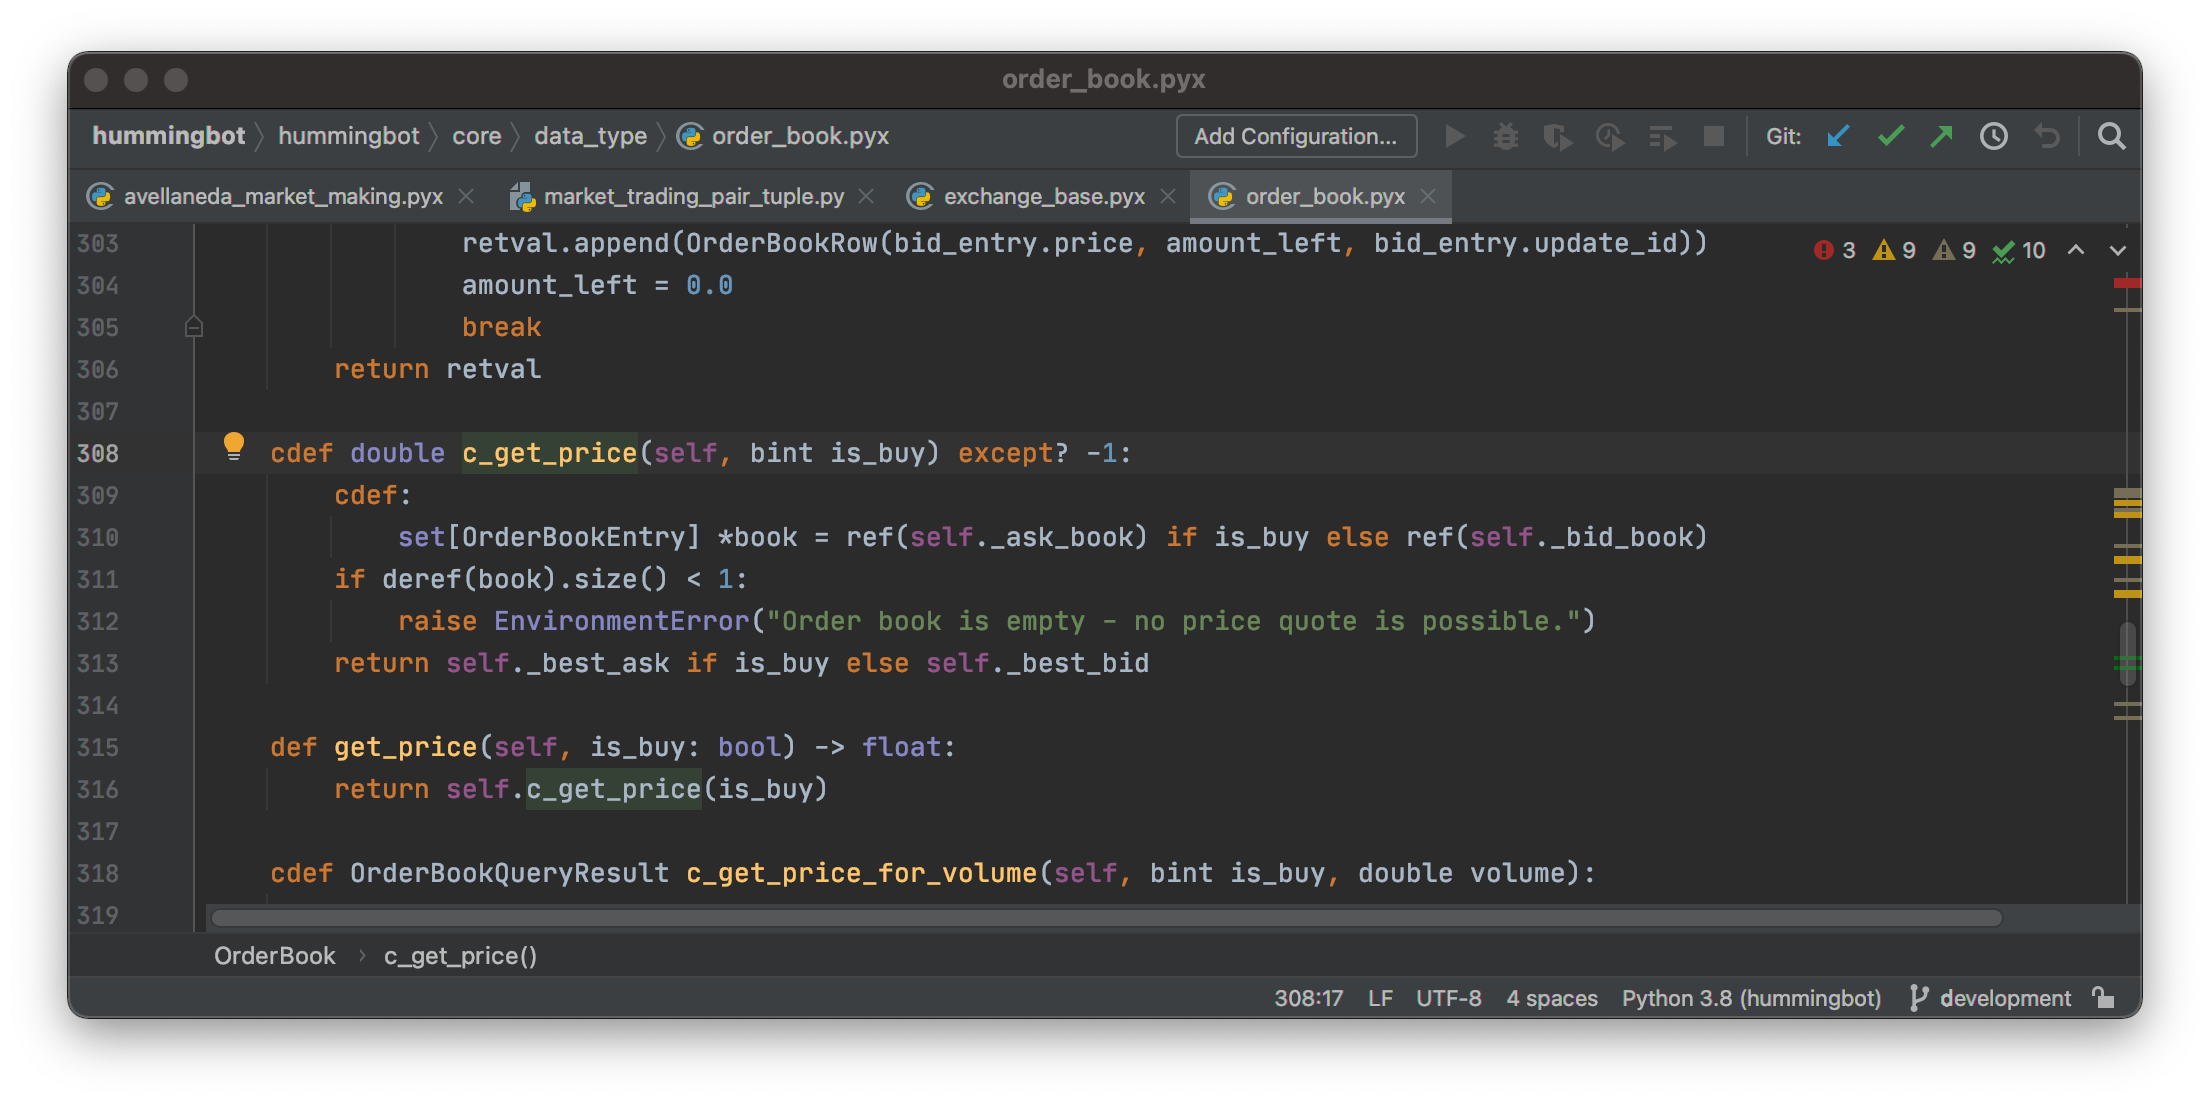The width and height of the screenshot is (2210, 1102).
Task: Jump to previous highlighted error arrow
Action: (2076, 250)
